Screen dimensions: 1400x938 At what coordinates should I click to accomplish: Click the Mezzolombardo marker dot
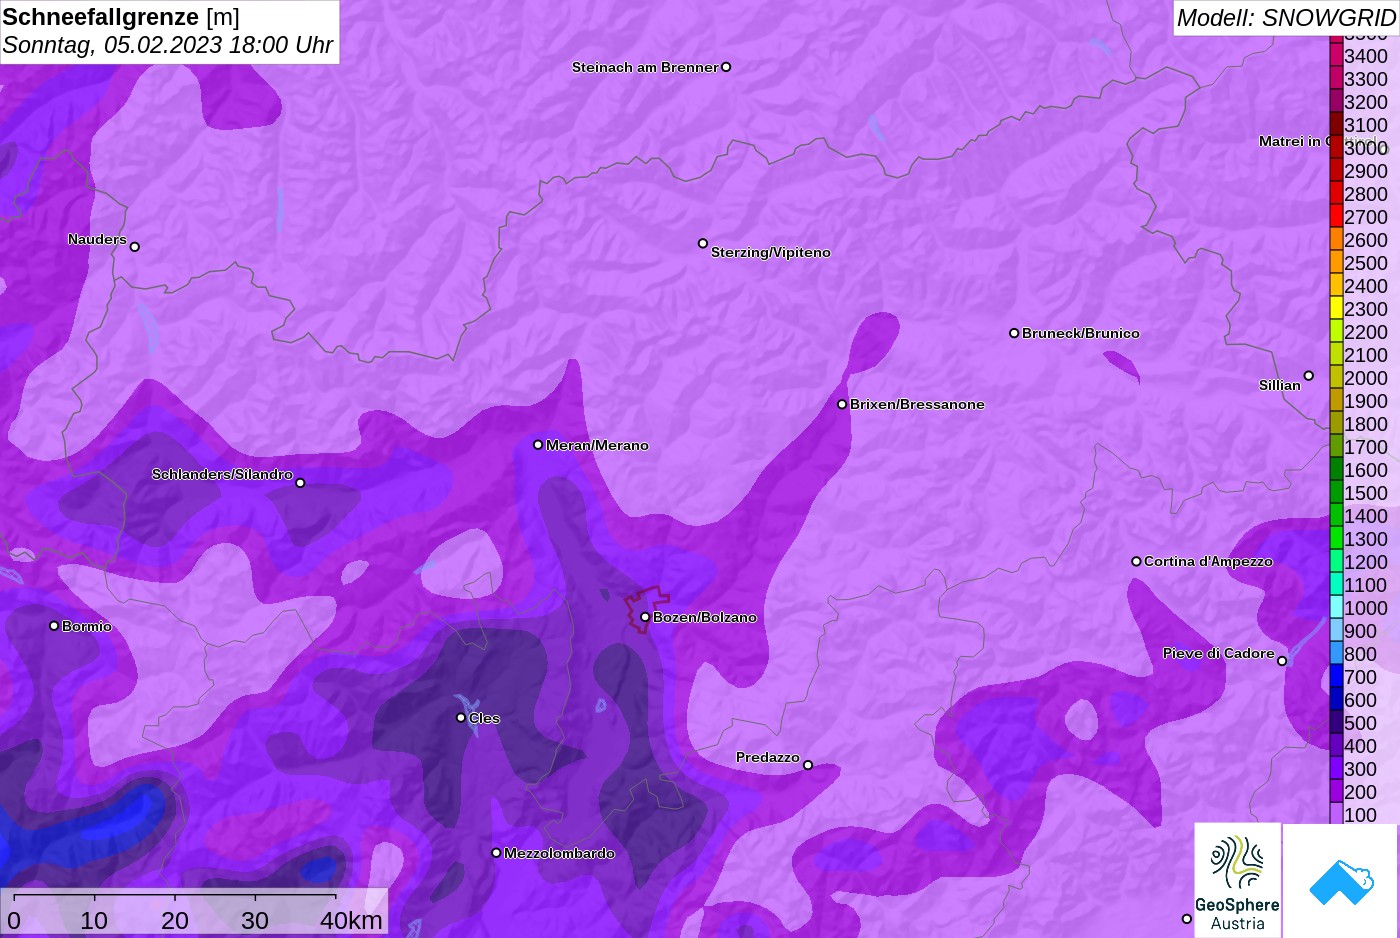coord(496,853)
